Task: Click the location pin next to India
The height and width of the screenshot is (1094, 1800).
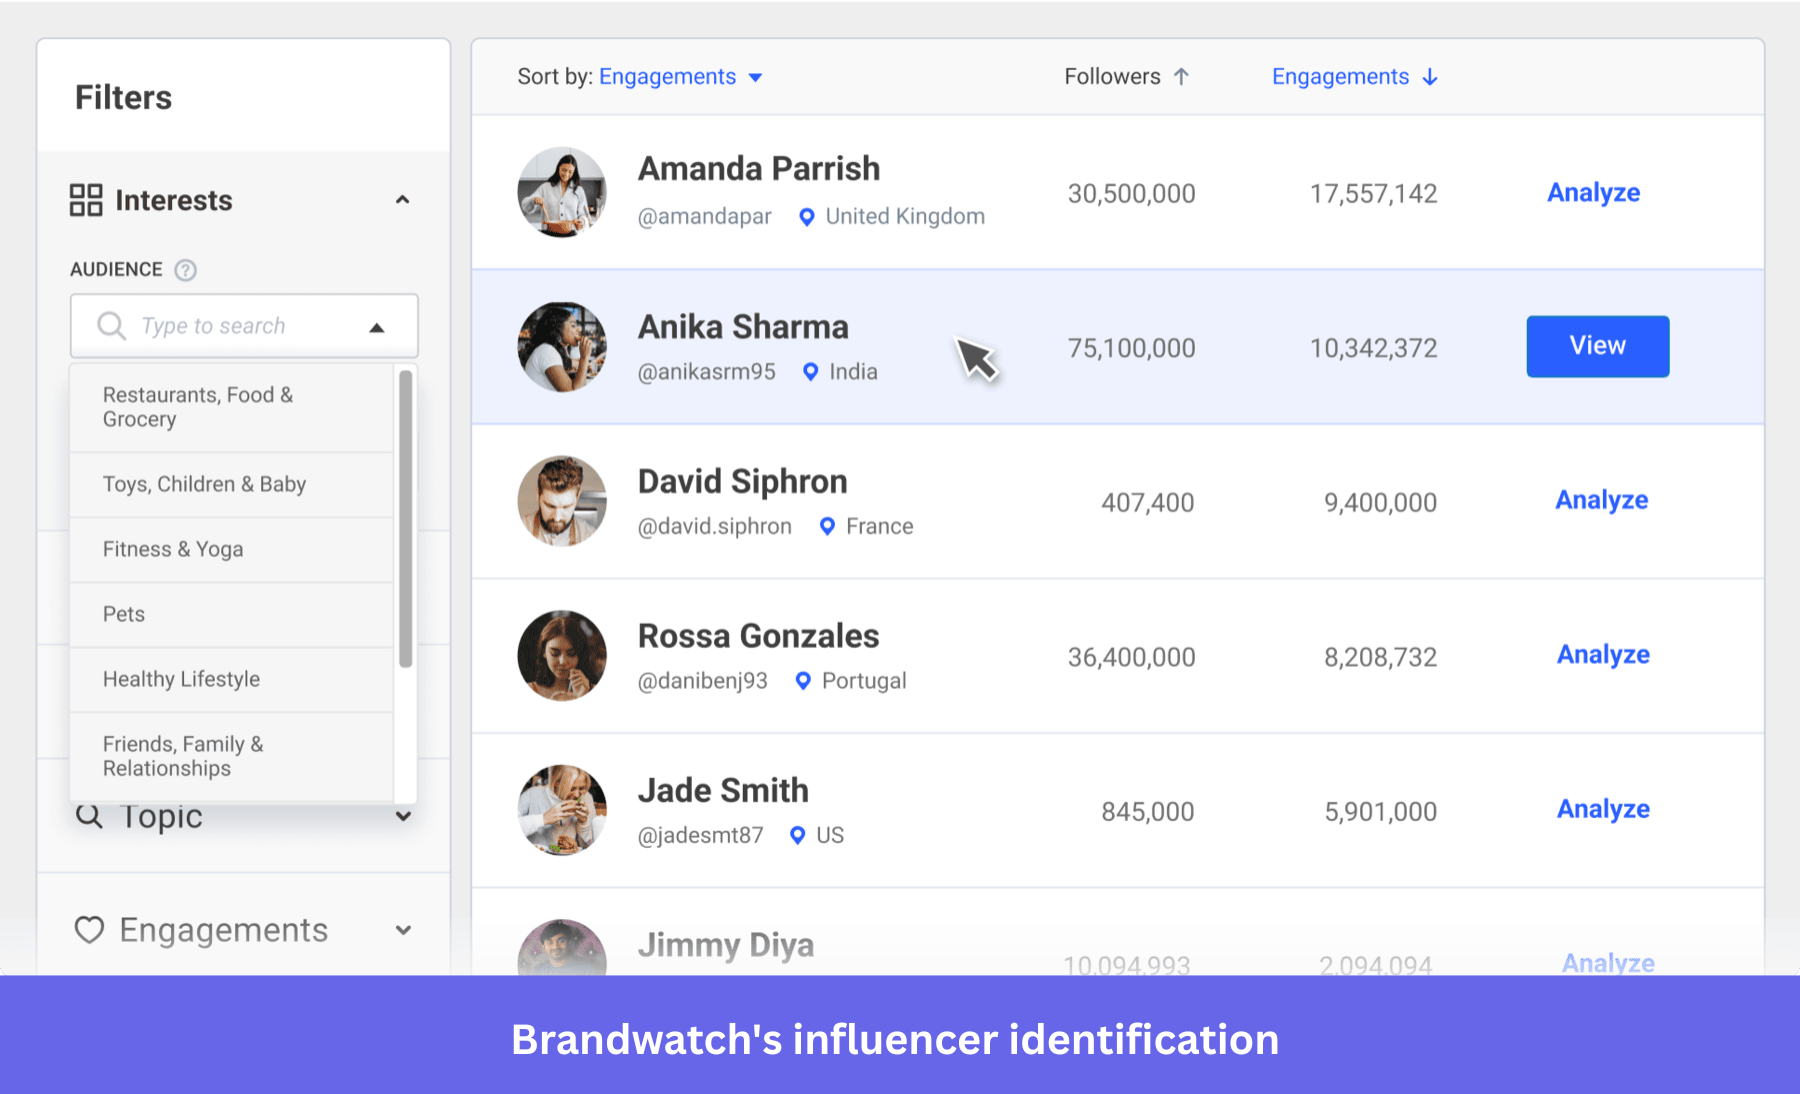Action: (x=809, y=371)
